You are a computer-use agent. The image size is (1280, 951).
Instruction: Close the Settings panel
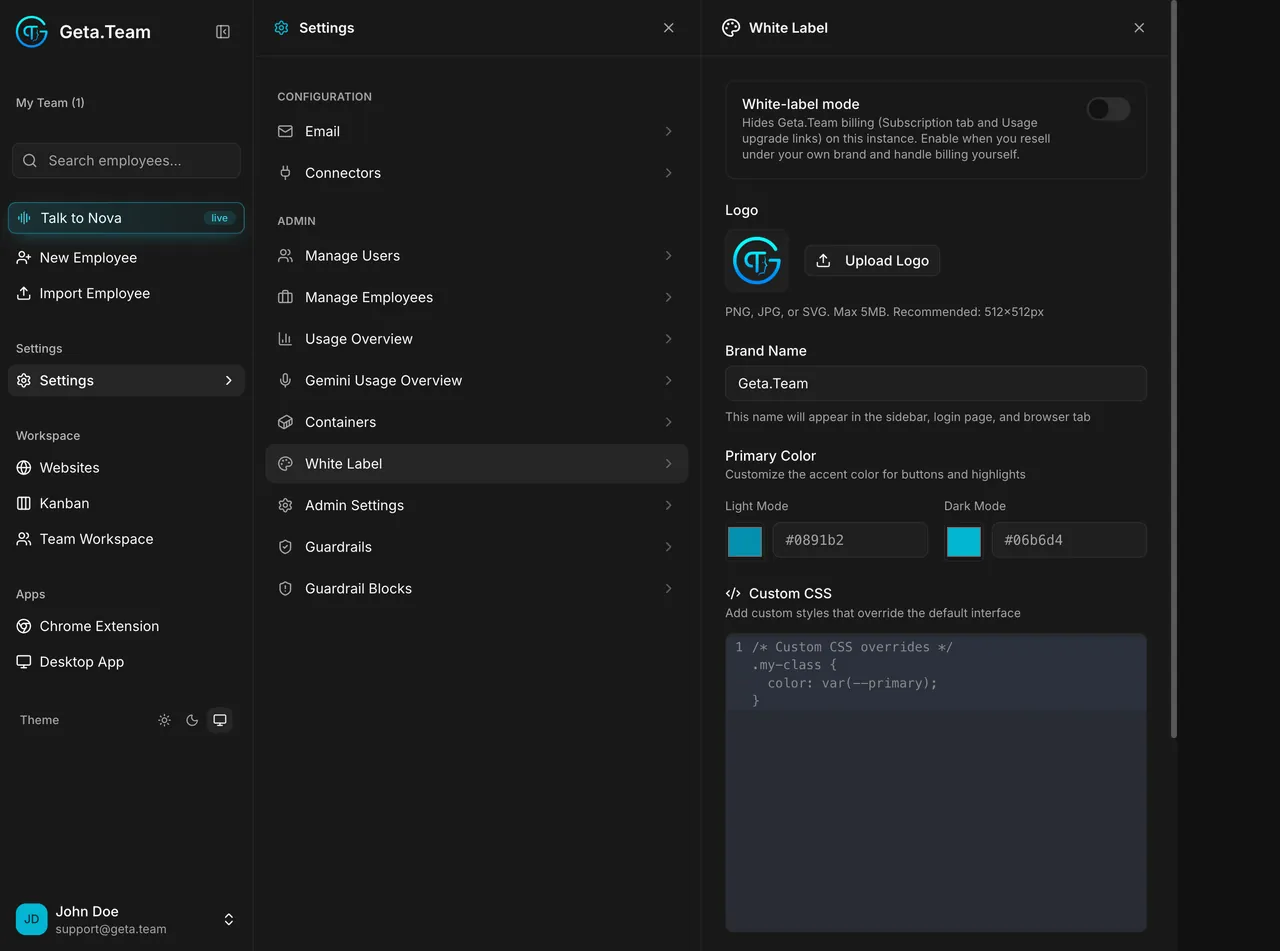pos(669,28)
